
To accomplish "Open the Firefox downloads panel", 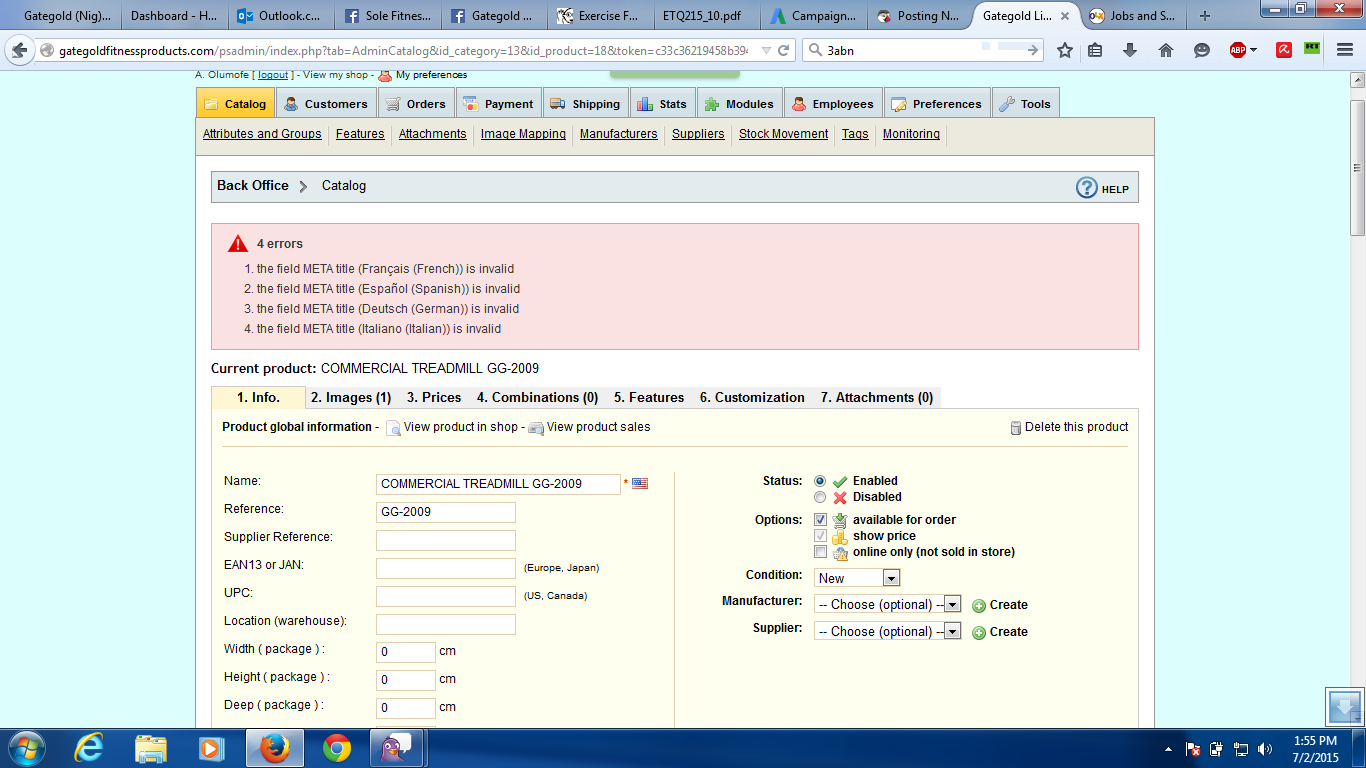I will tap(1130, 50).
